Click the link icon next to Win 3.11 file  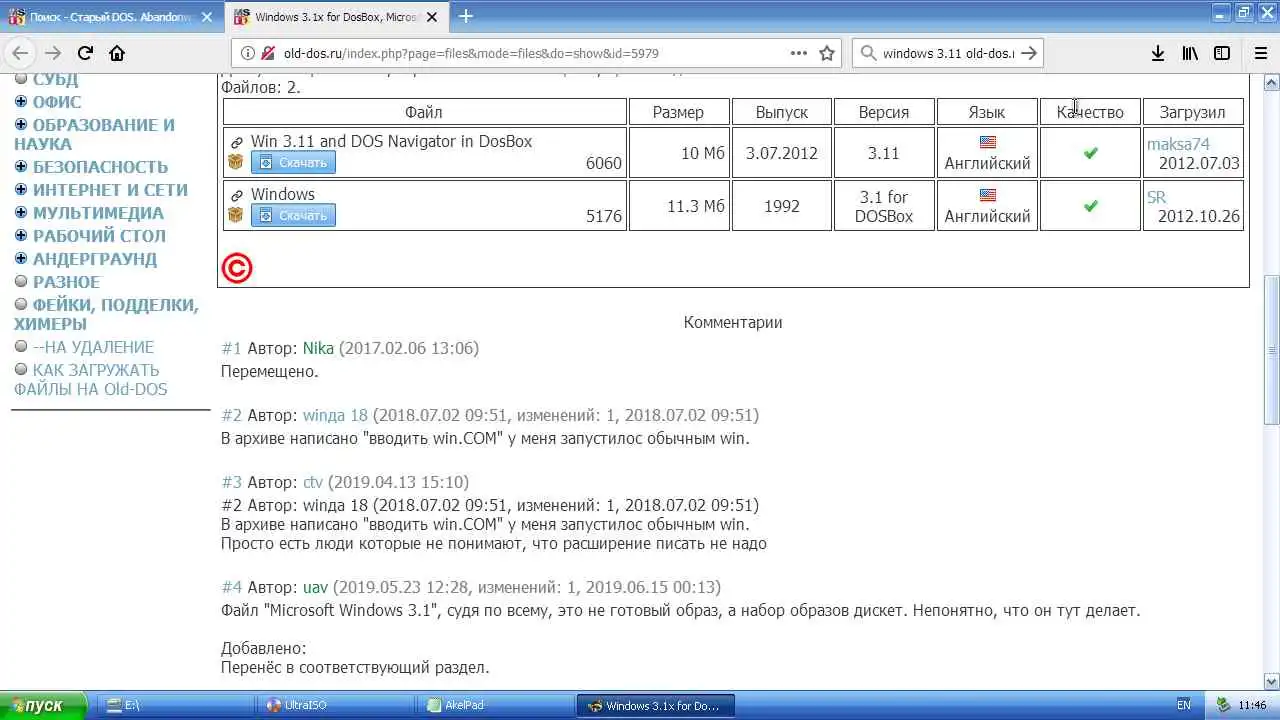[237, 142]
